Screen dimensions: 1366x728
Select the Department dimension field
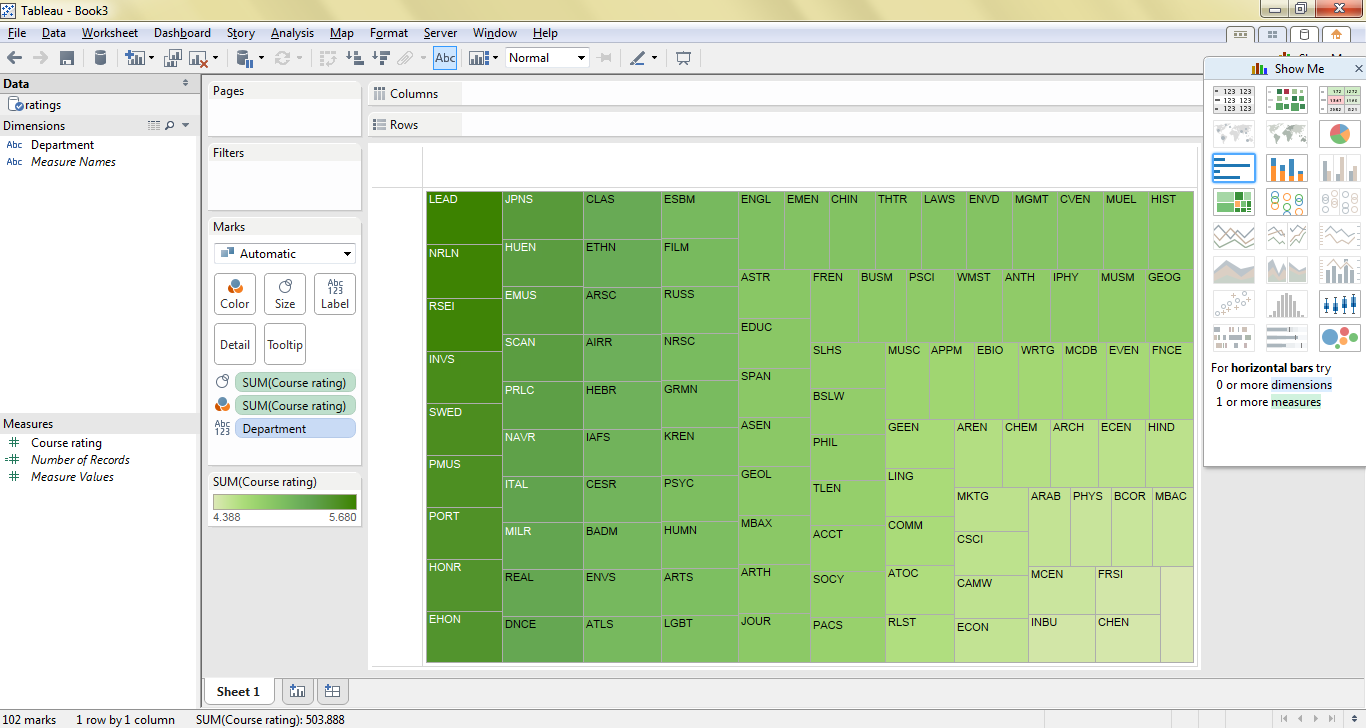tap(62, 145)
